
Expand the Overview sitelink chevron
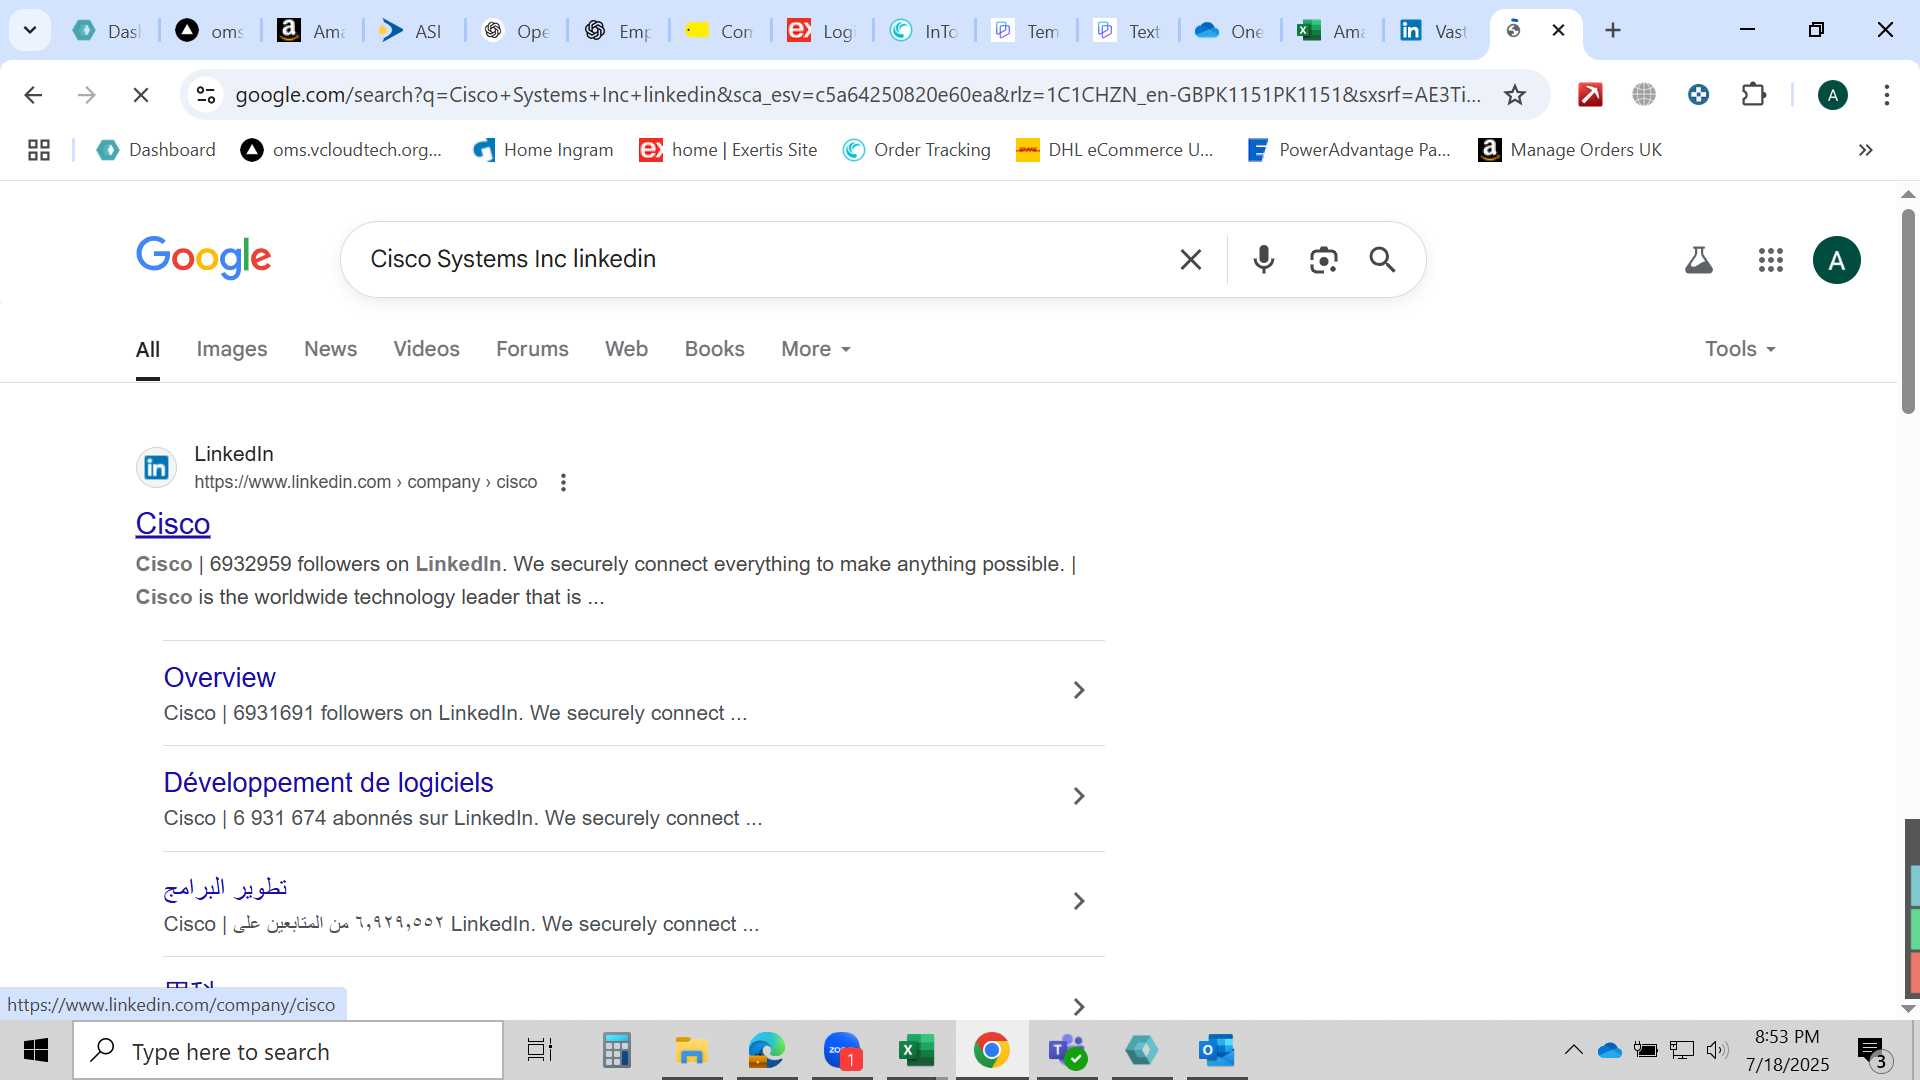[x=1079, y=690]
